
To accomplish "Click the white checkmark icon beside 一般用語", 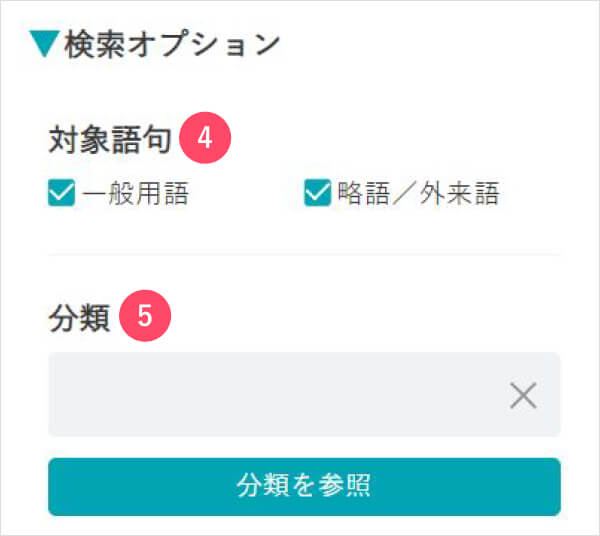I will [x=61, y=192].
